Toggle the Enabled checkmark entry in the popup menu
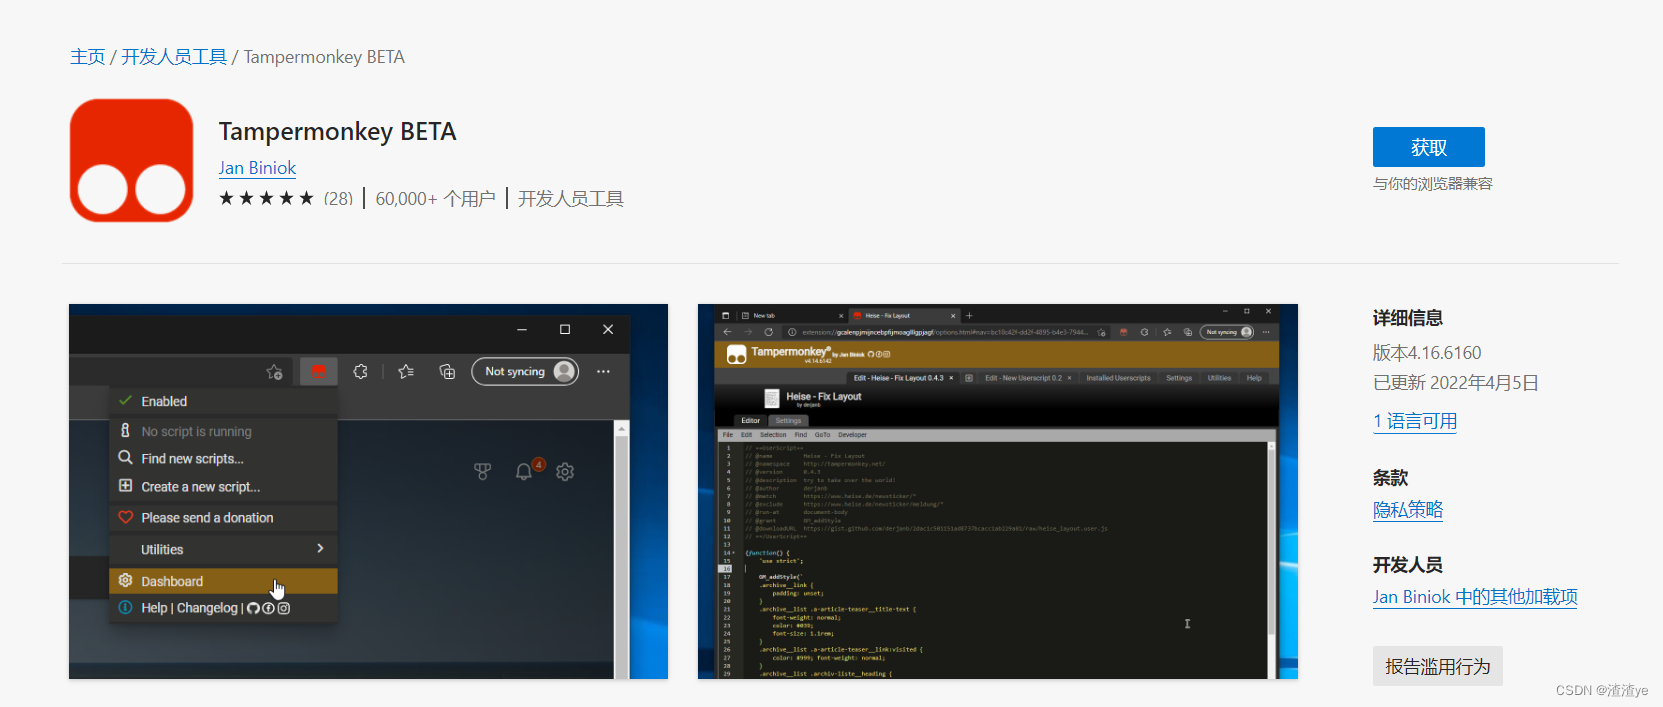Image resolution: width=1663 pixels, height=707 pixels. 223,401
